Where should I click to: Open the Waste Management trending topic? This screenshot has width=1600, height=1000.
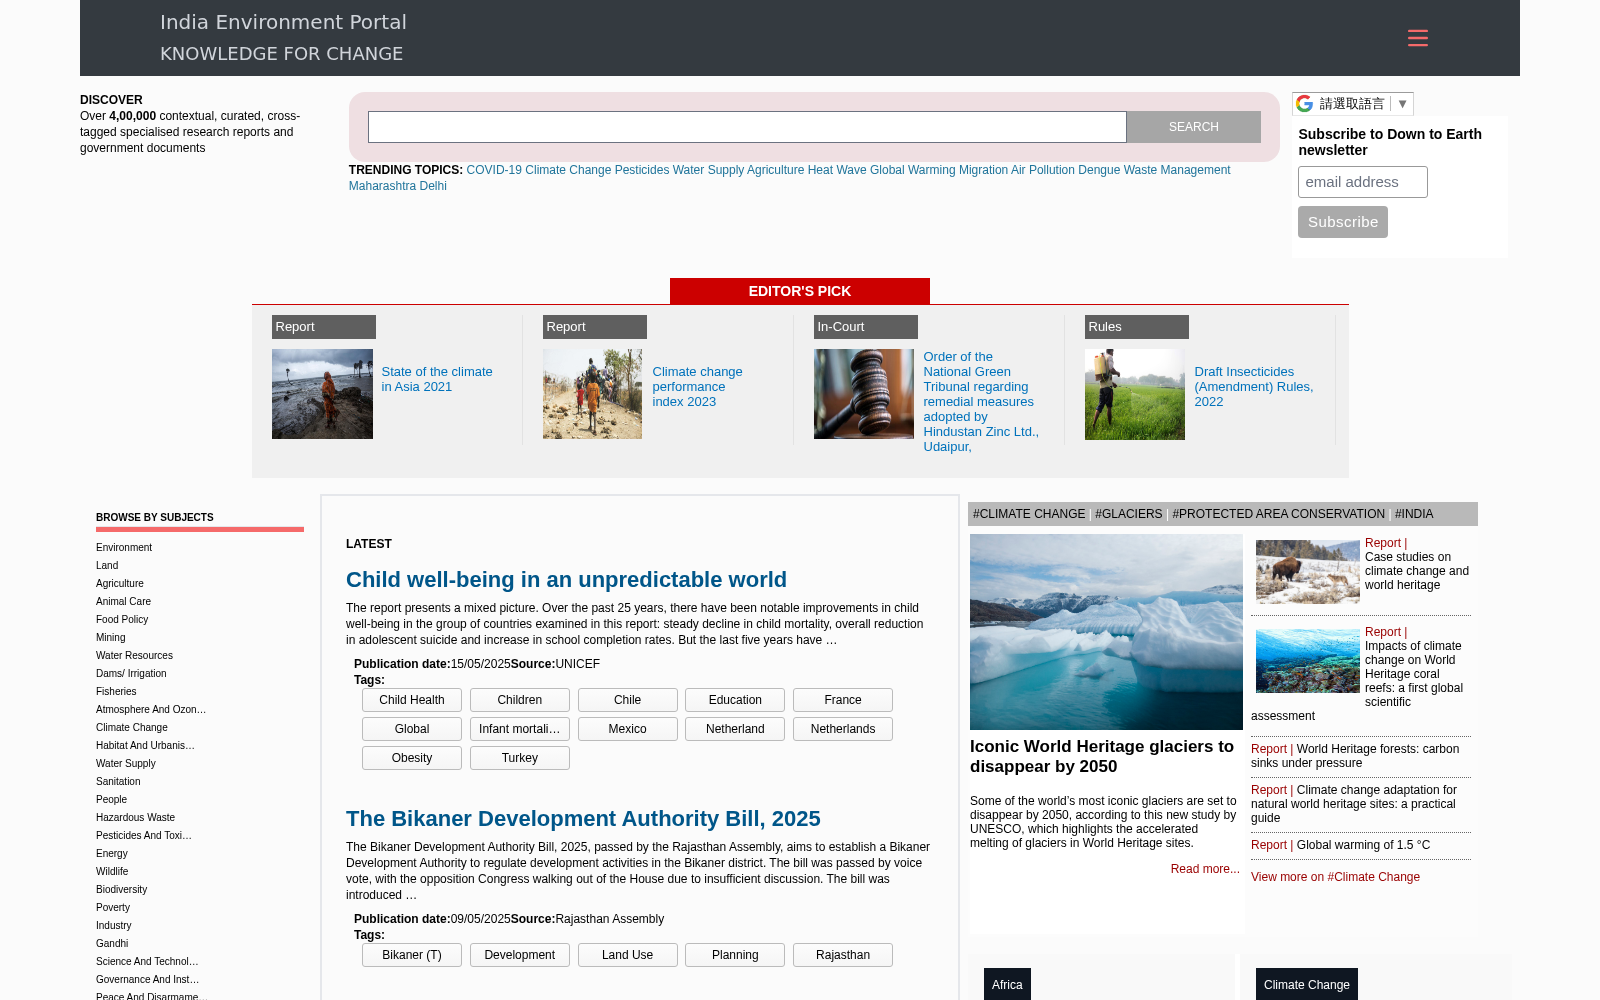click(1177, 170)
